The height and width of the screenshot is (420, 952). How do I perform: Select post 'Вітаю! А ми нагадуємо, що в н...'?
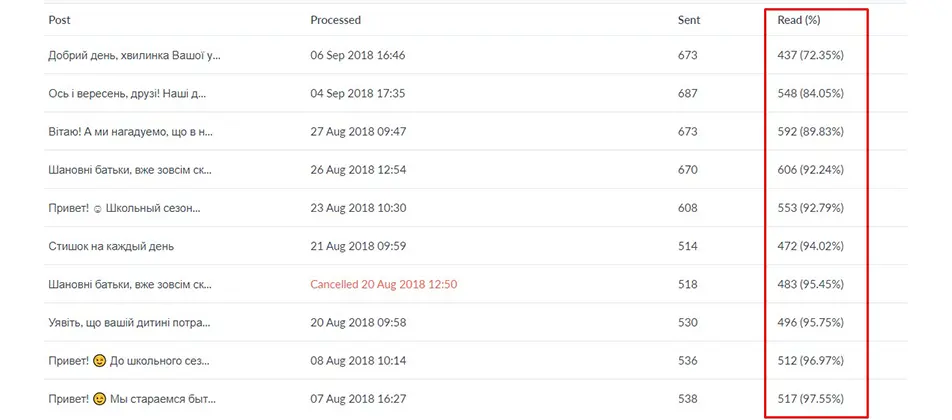(131, 132)
